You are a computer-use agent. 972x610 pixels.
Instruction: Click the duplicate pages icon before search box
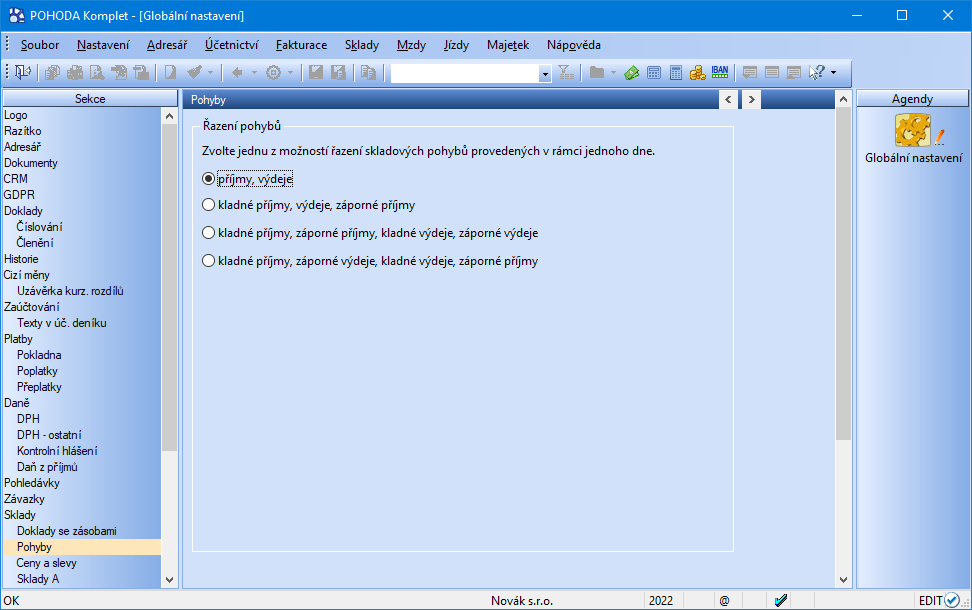(x=368, y=73)
